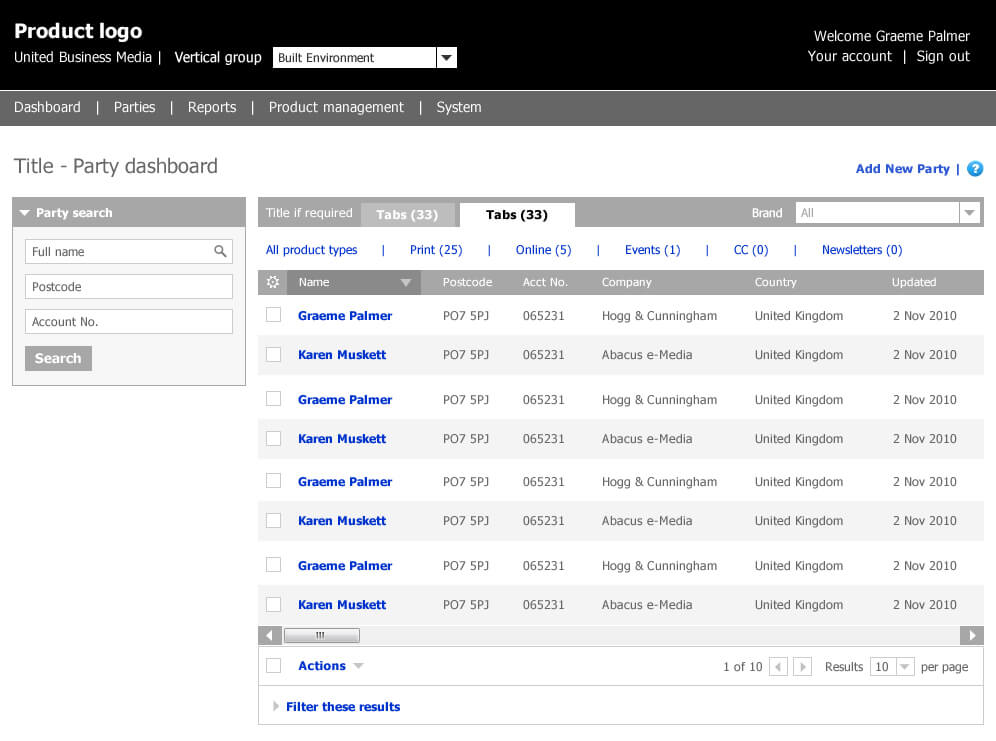Switch to the inactive grey Tabs (33) tab
The height and width of the screenshot is (741, 996).
407,215
